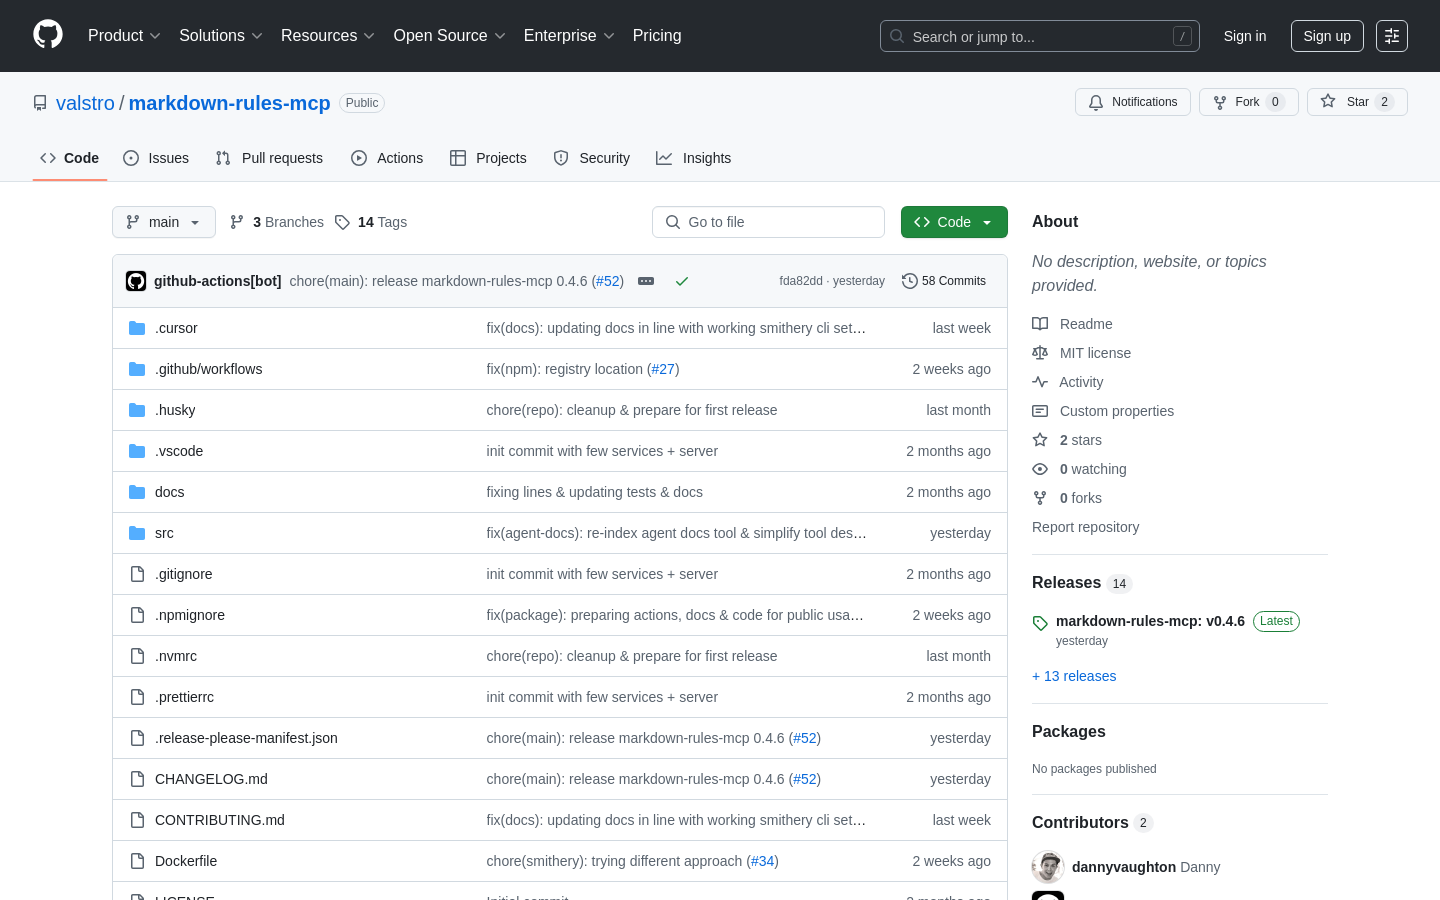Click the src folder icon

pos(137,533)
